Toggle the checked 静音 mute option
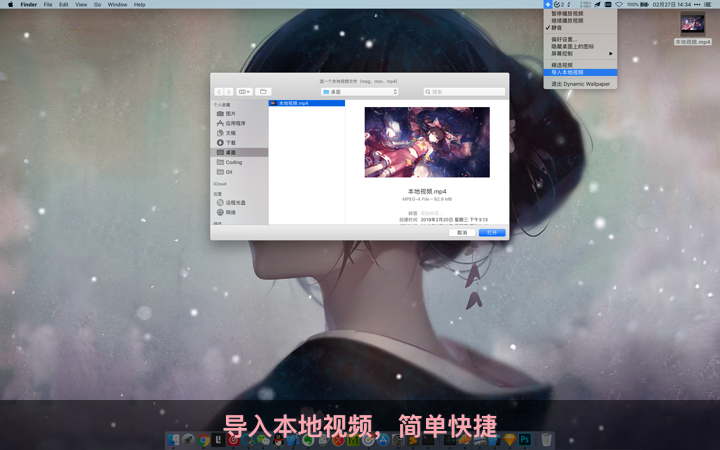The width and height of the screenshot is (720, 450). (x=580, y=28)
